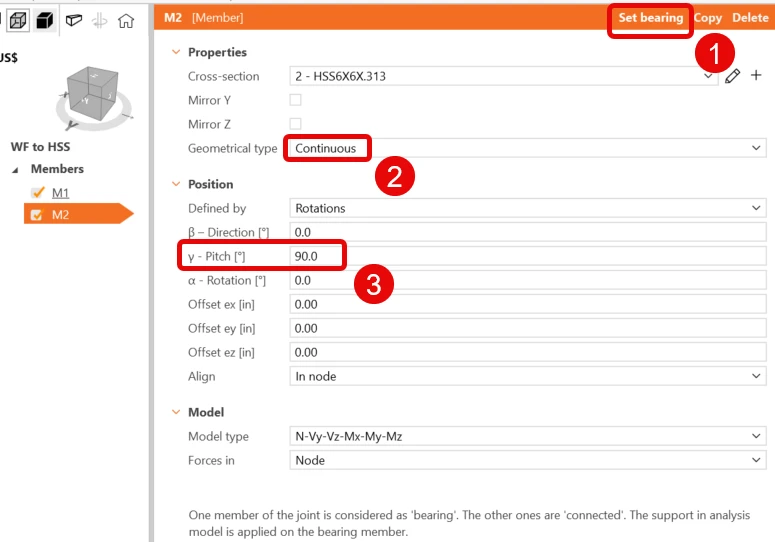The height and width of the screenshot is (542, 775).
Task: Click the 3D orientation view cube
Action: coord(94,96)
